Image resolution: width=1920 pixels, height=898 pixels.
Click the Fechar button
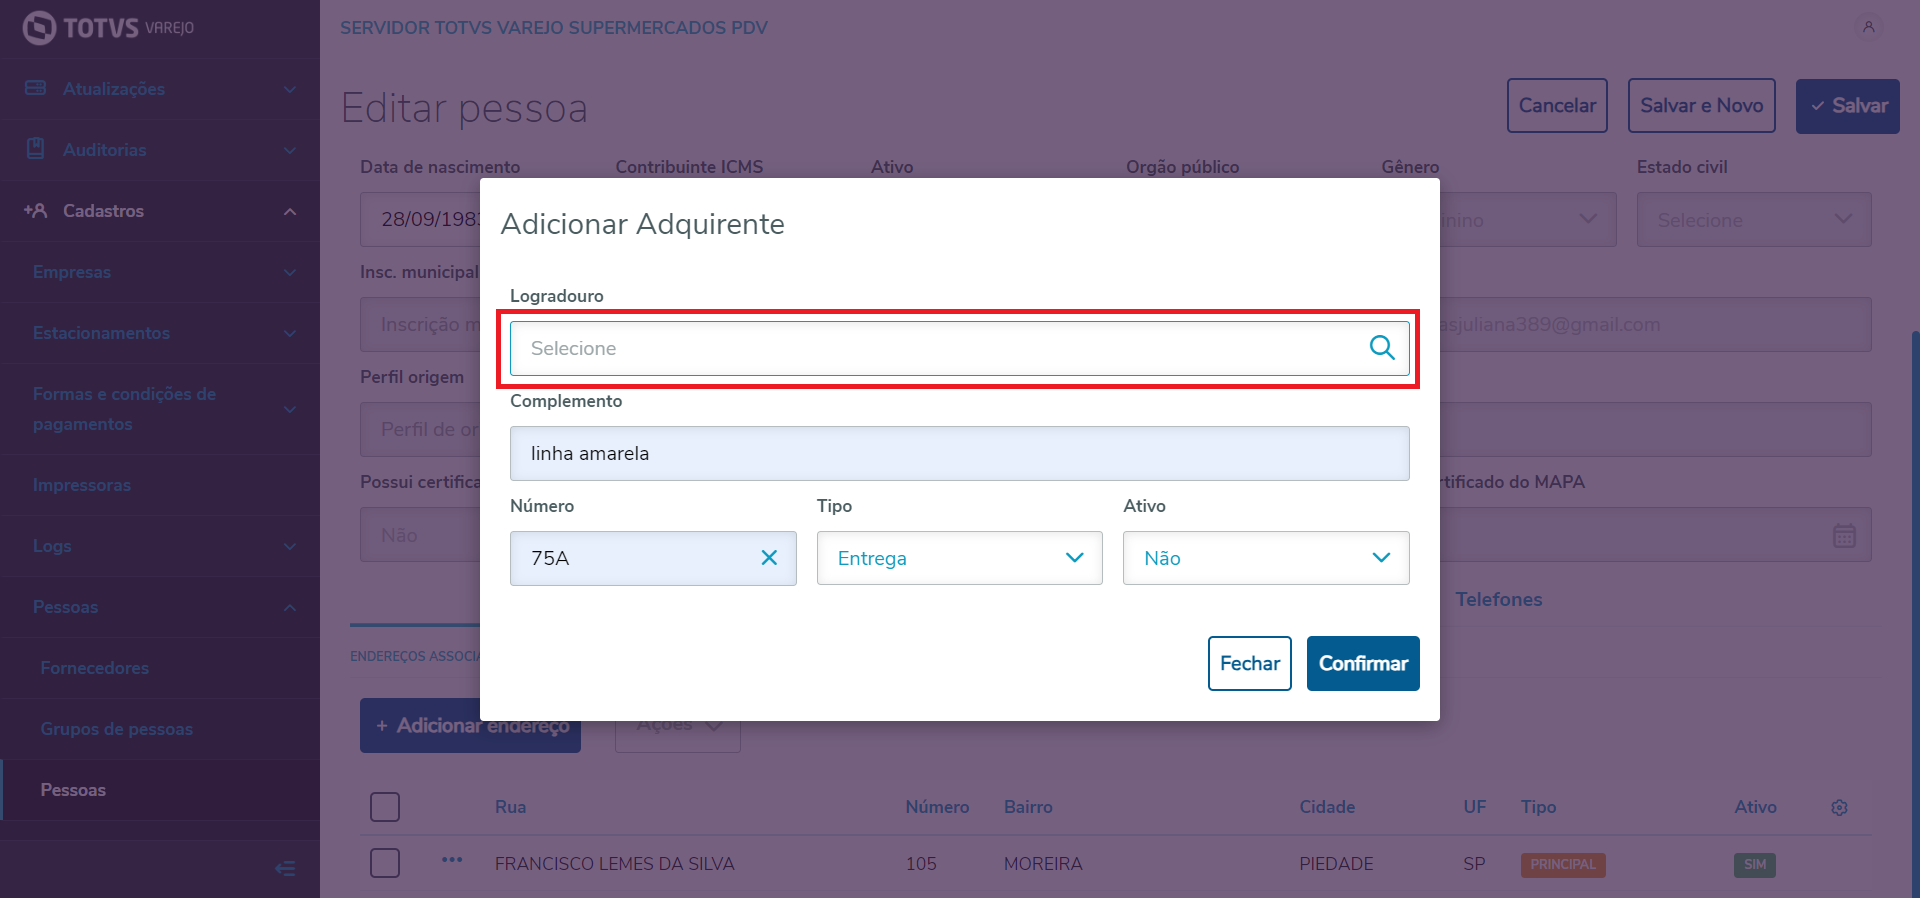(x=1249, y=663)
